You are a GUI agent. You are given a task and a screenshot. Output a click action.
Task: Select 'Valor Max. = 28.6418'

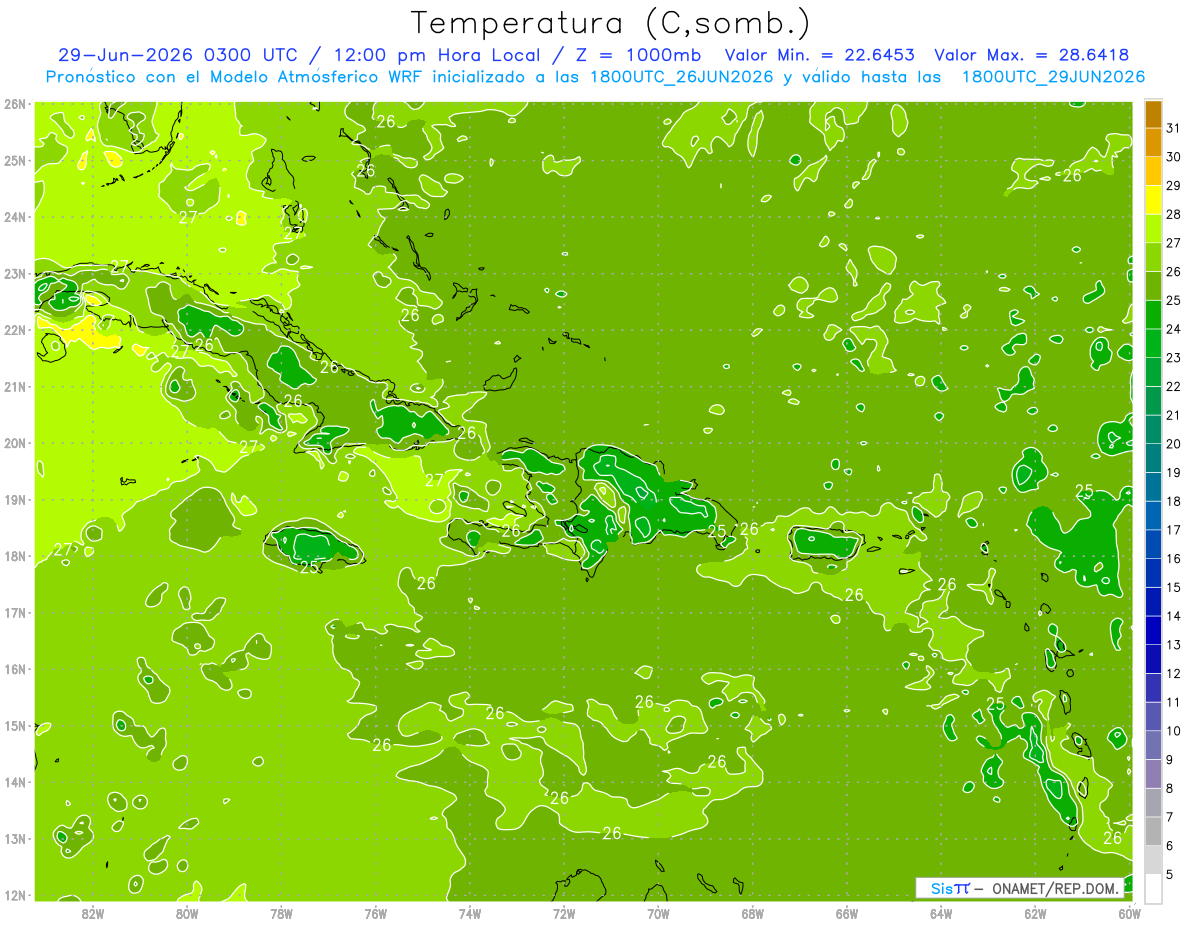pyautogui.click(x=1032, y=55)
